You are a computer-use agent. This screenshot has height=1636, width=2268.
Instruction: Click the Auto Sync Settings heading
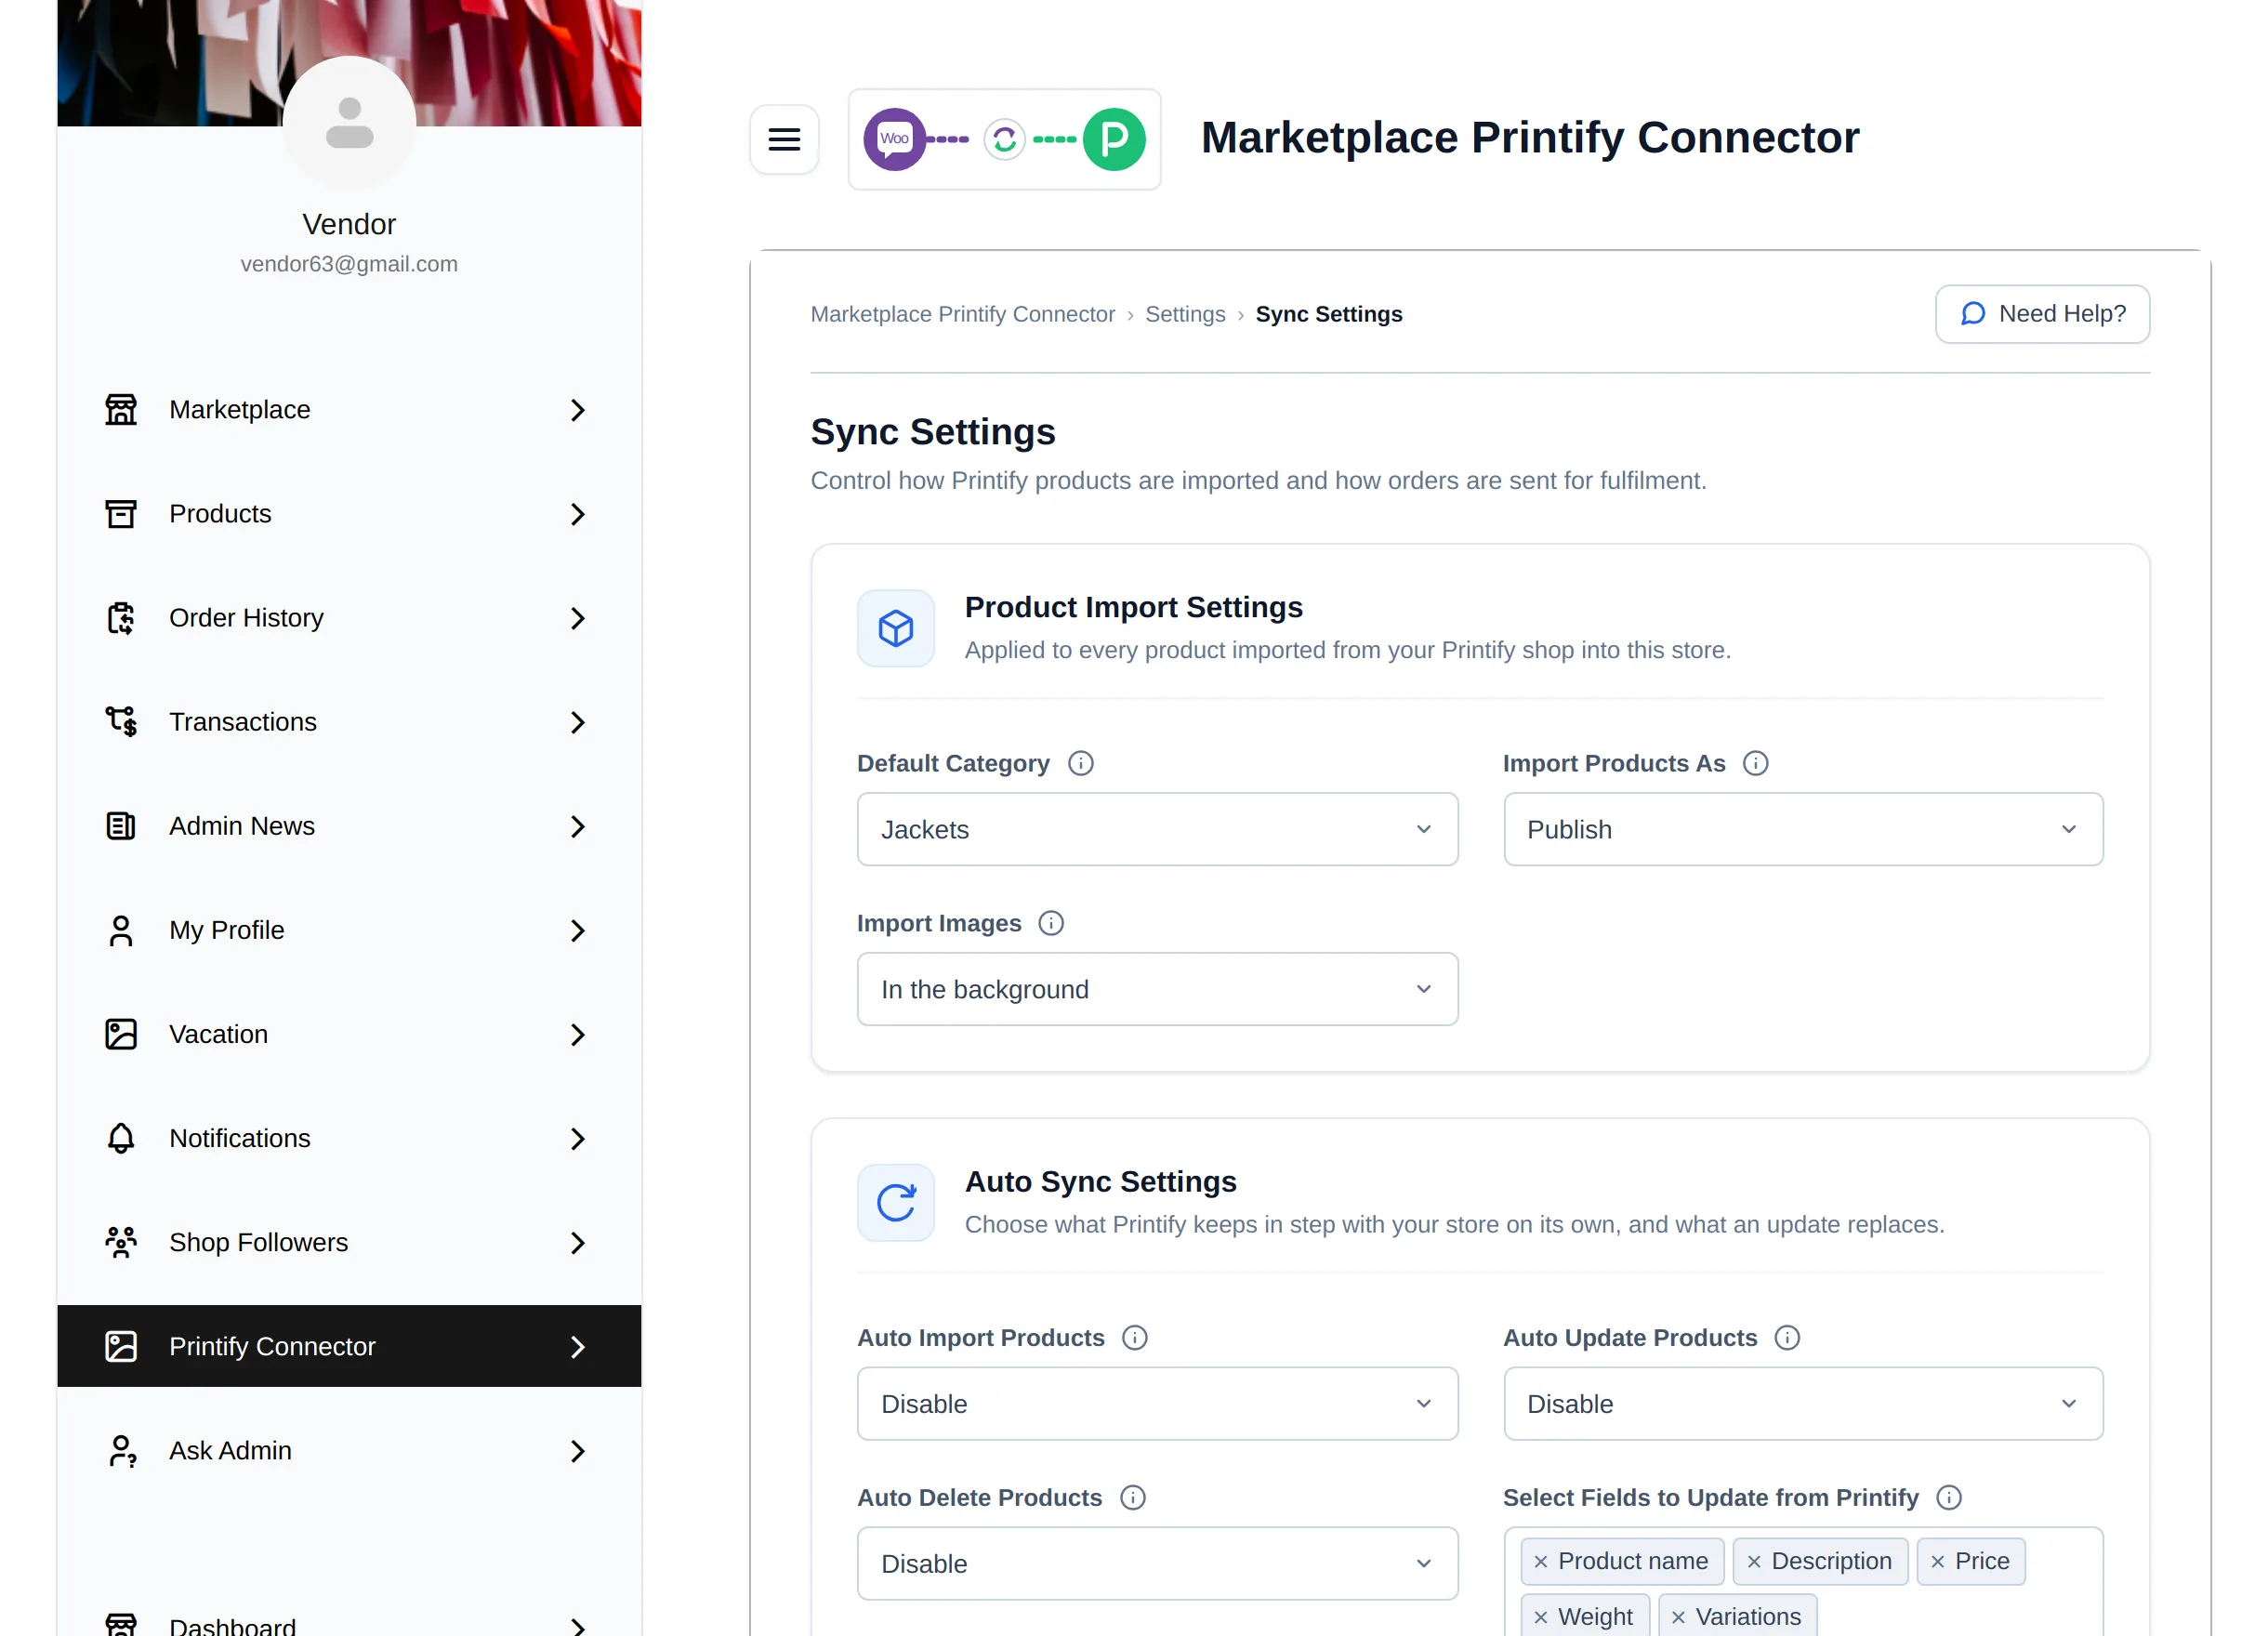pos(1101,1182)
